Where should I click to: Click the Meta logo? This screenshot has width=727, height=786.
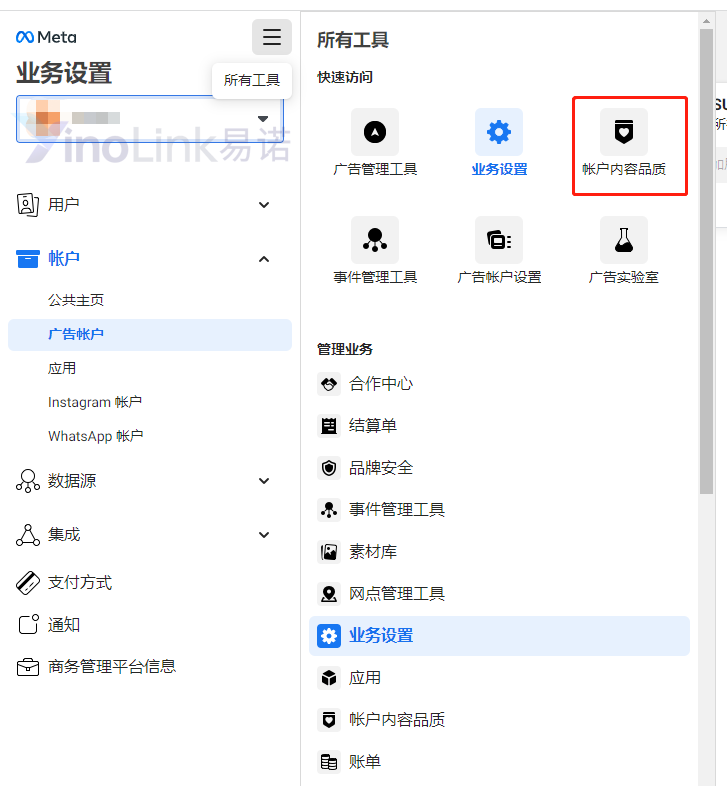46,37
